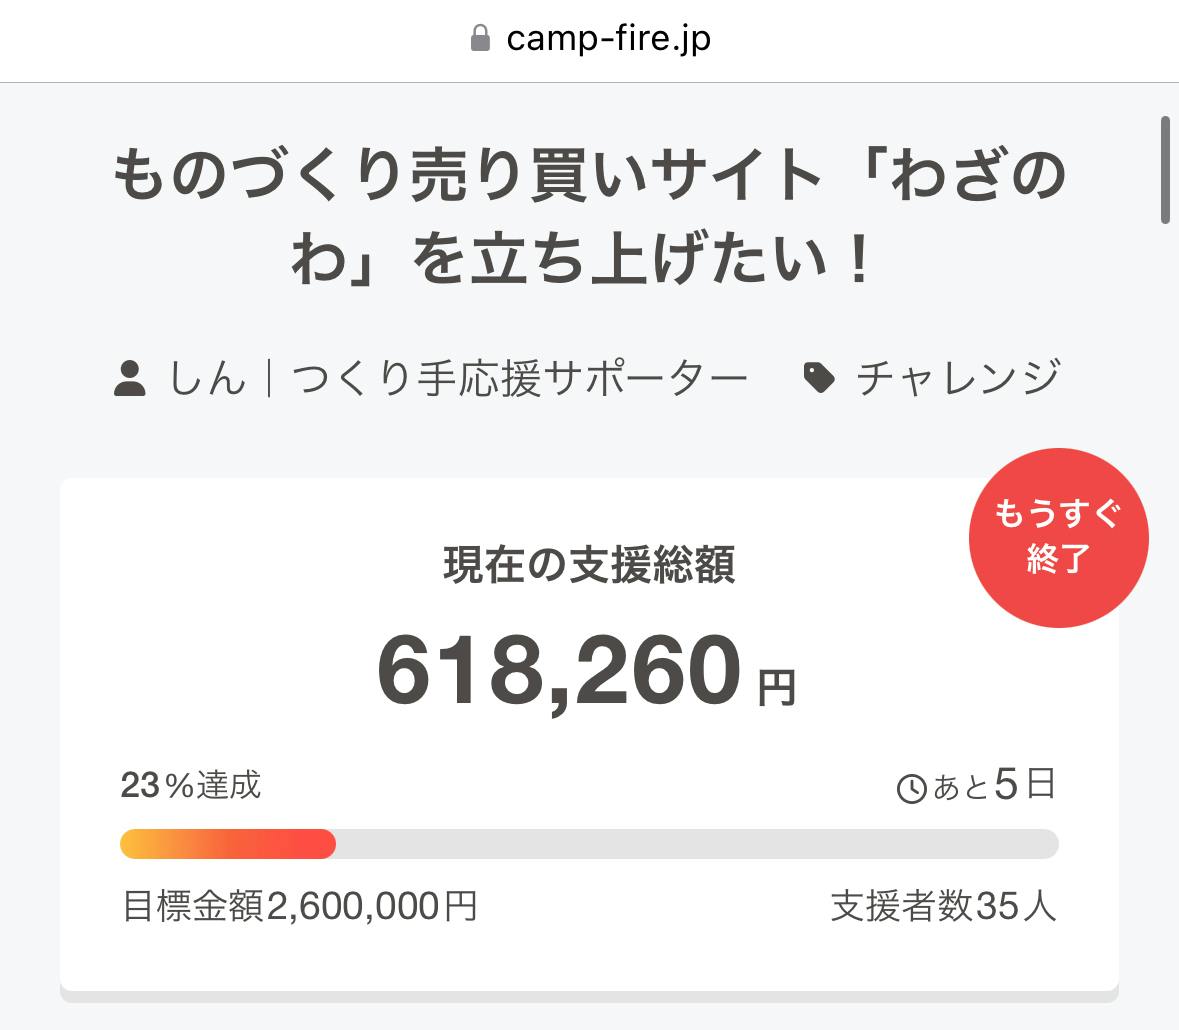Tap the camp-fire.jp URL text
Screen dimensions: 1179x1030
pos(609,40)
